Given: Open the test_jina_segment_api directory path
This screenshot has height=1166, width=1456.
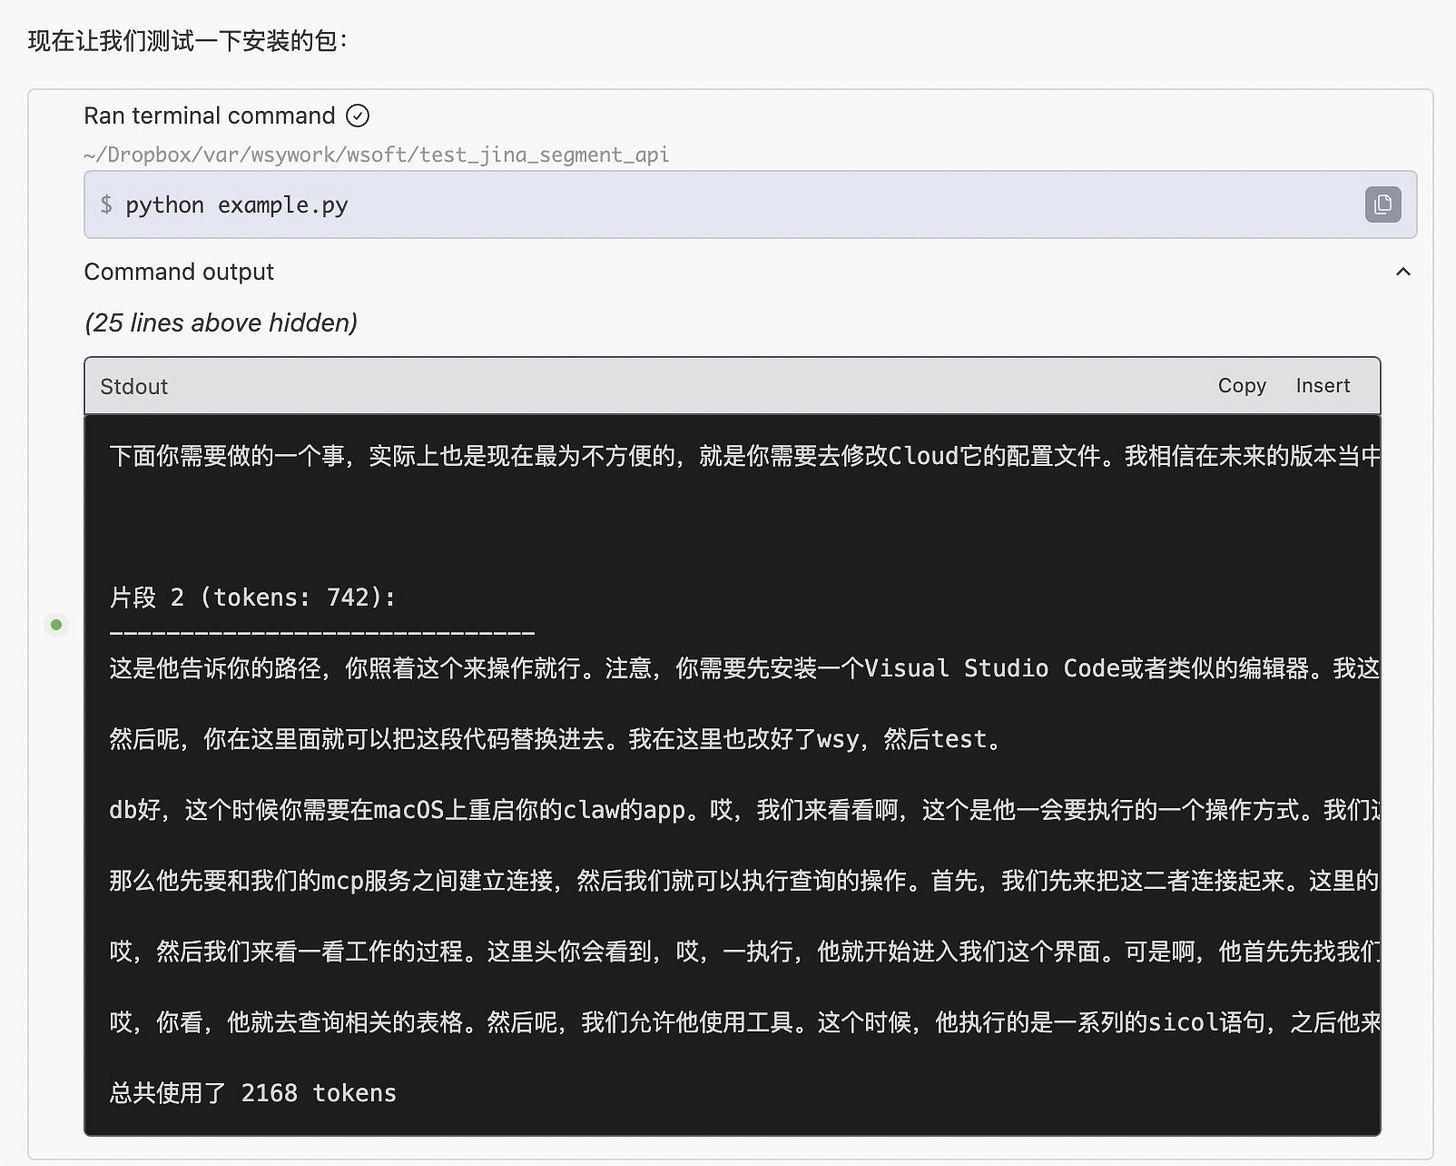Looking at the screenshot, I should pyautogui.click(x=377, y=154).
